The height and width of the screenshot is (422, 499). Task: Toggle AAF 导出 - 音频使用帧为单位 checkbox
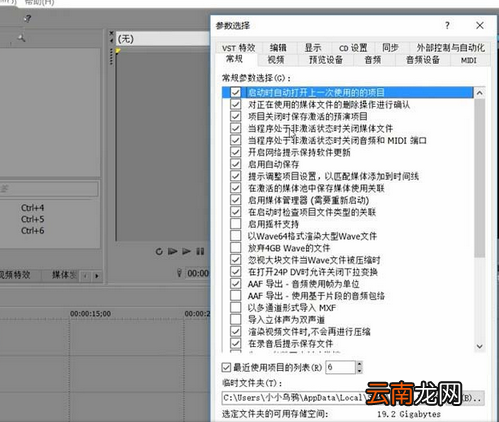pyautogui.click(x=235, y=284)
